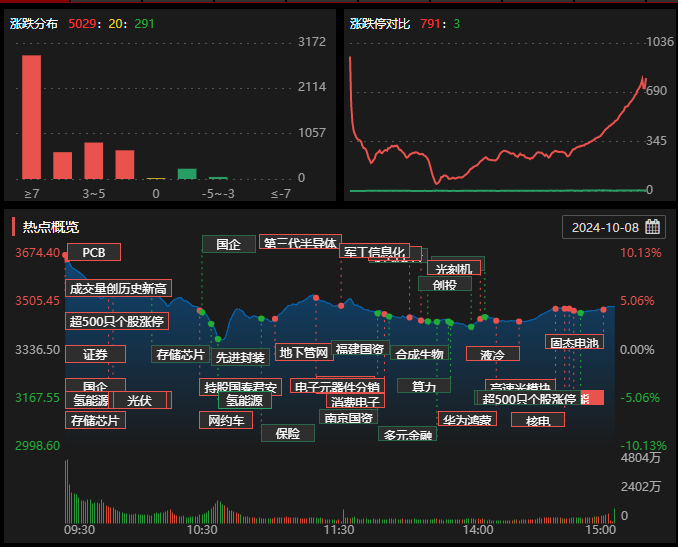
Task: Open the 合成生物 tag
Action: click(419, 354)
